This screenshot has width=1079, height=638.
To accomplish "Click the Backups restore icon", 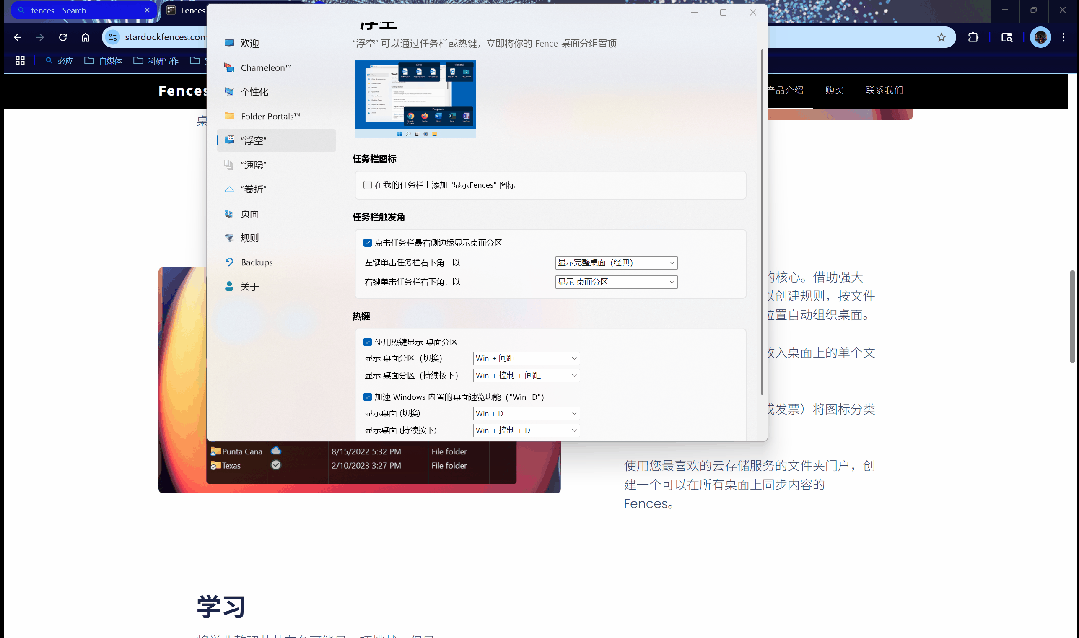I will pyautogui.click(x=229, y=262).
